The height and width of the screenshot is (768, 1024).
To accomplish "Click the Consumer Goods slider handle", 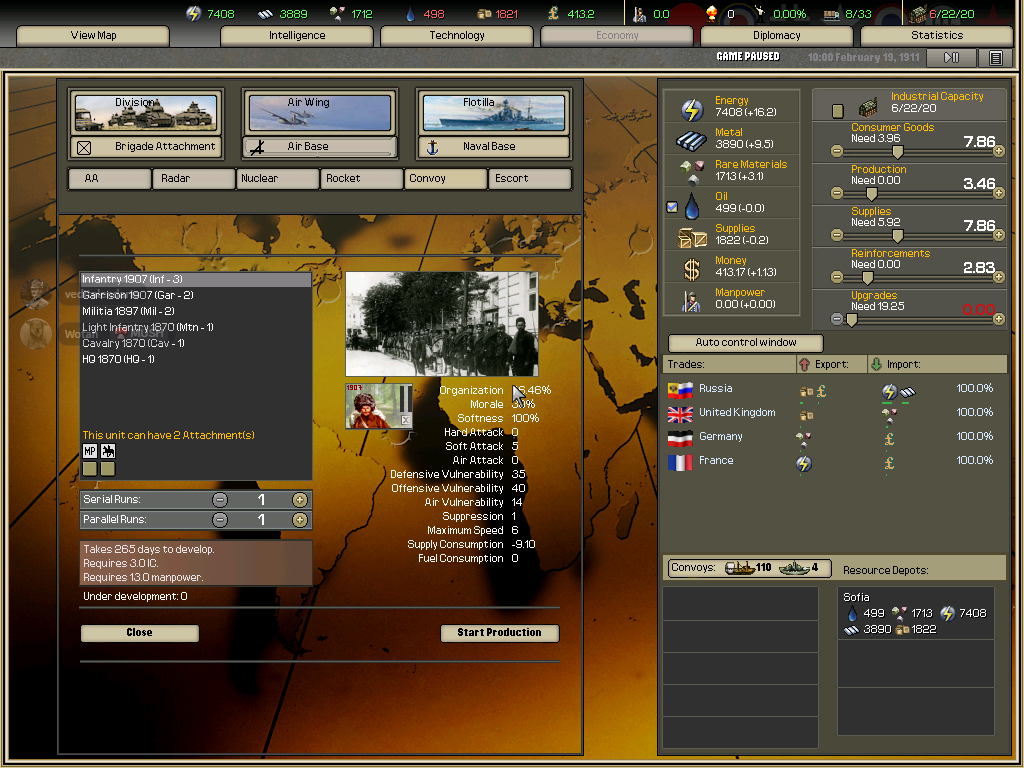I will pos(898,152).
